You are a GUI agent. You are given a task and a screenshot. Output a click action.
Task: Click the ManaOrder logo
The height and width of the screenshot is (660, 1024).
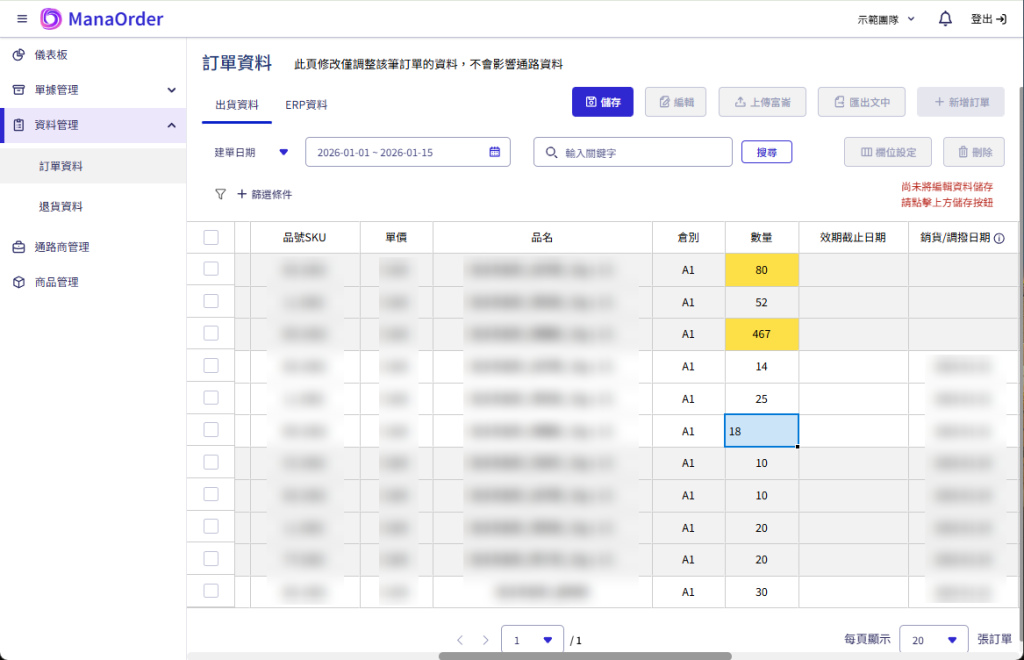(x=102, y=19)
